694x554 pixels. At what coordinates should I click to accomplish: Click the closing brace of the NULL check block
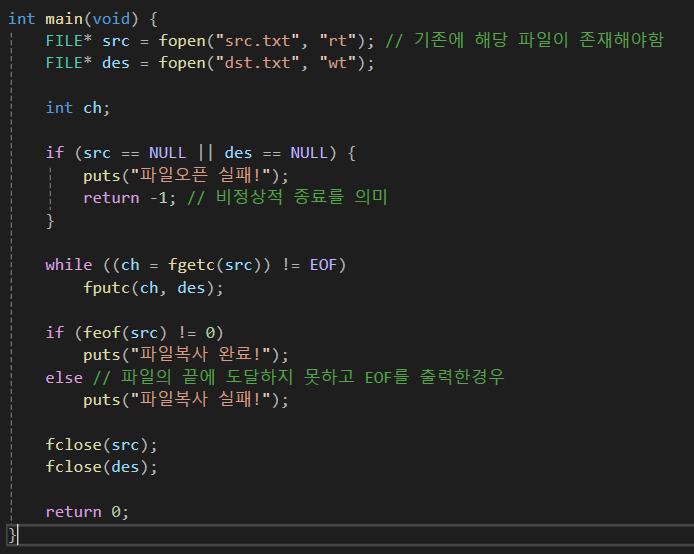tap(50, 220)
